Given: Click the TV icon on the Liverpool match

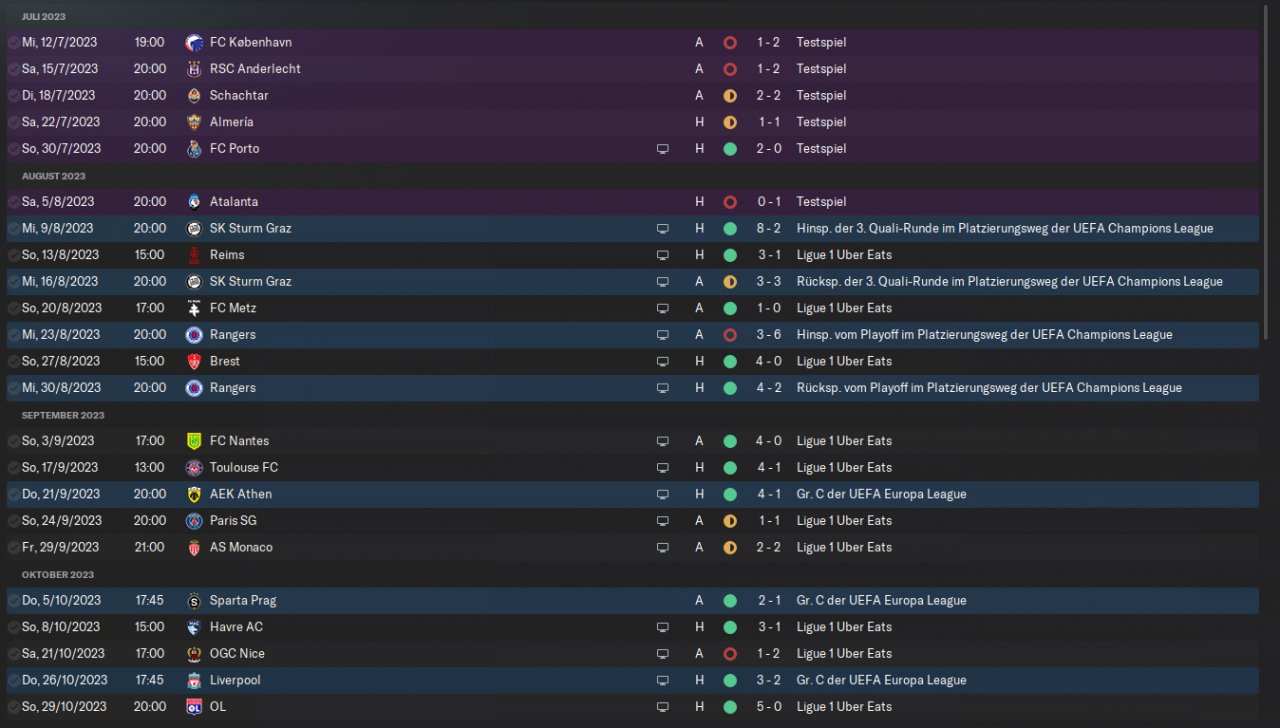Looking at the screenshot, I should [662, 680].
